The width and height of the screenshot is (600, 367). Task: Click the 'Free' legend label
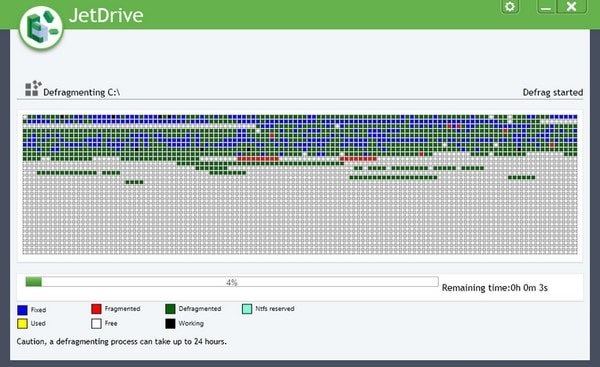click(x=111, y=323)
